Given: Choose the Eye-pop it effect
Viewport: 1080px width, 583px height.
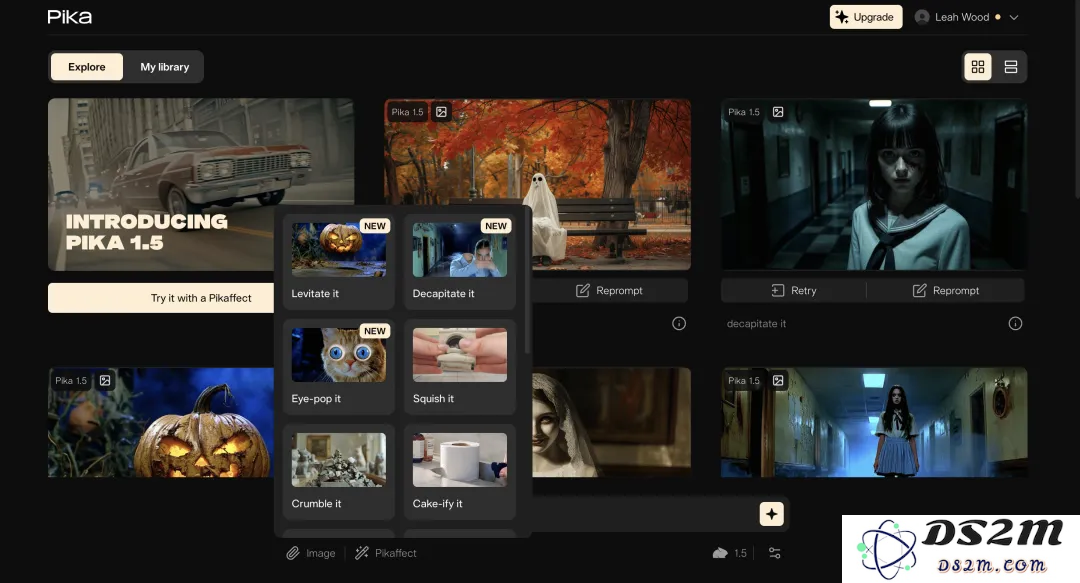Looking at the screenshot, I should (x=338, y=367).
